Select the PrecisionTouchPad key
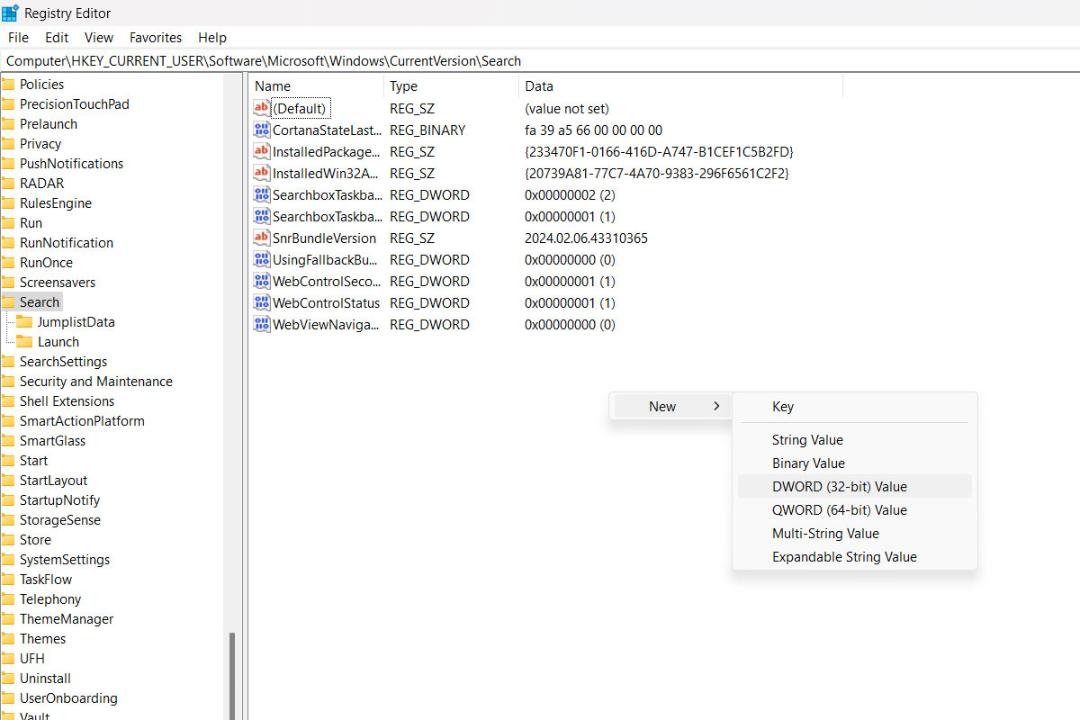Viewport: 1080px width, 720px height. pos(74,104)
